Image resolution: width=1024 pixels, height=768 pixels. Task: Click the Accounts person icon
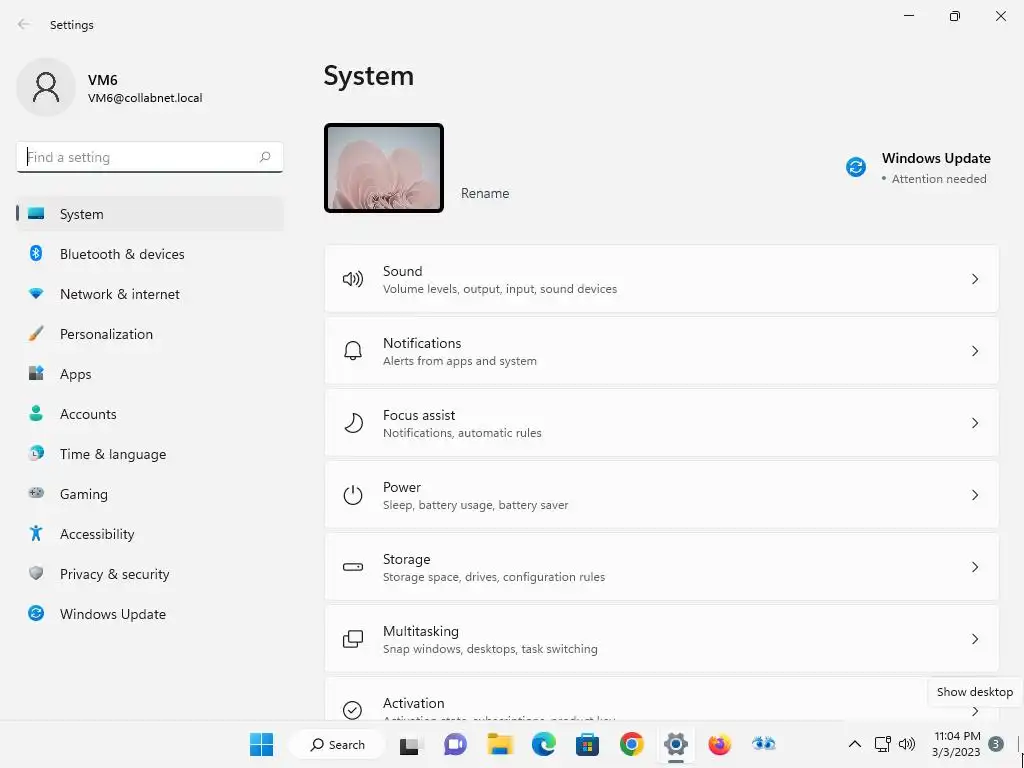point(36,413)
